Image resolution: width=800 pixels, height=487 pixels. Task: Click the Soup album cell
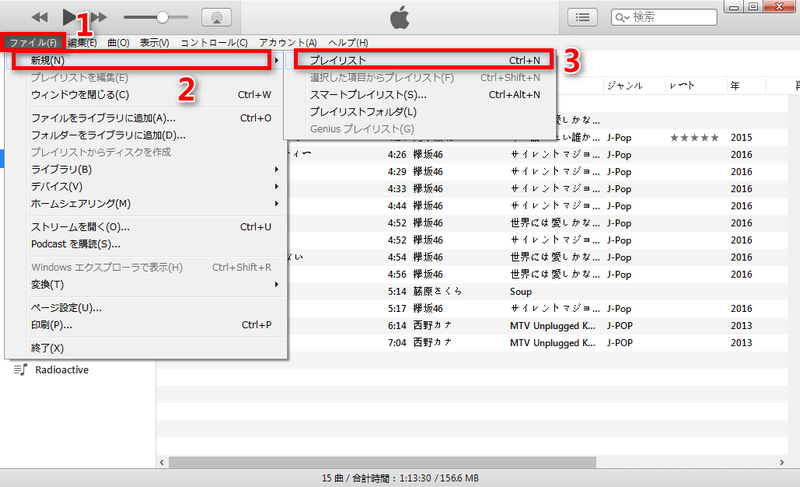(x=520, y=292)
